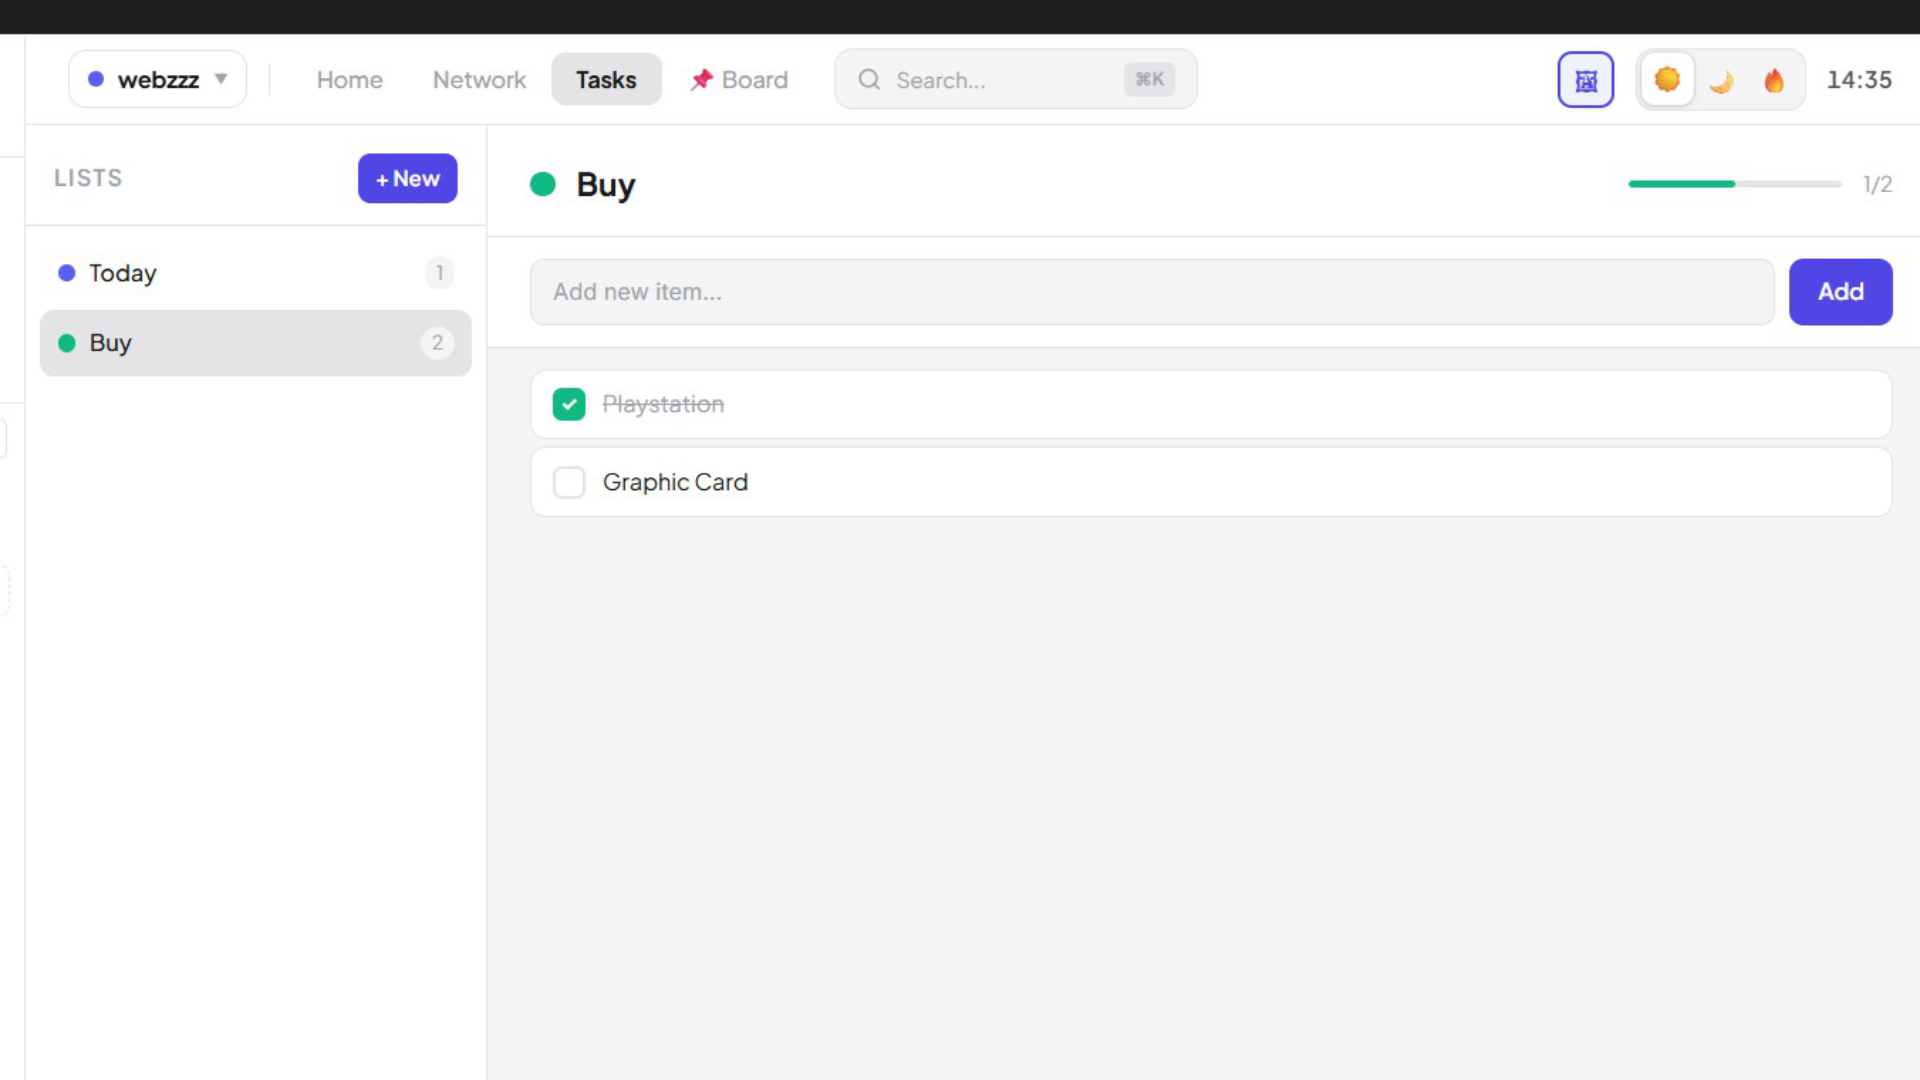Click the Add new item field

1152,292
